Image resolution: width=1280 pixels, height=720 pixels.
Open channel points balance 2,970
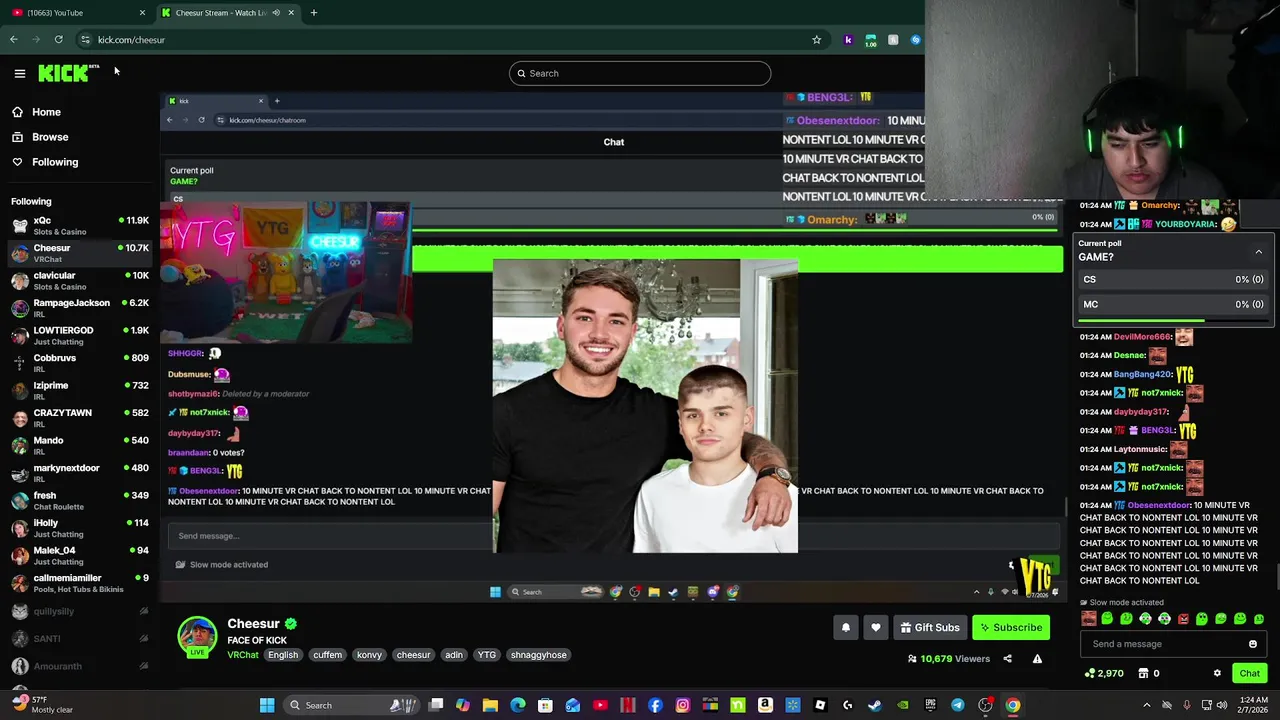tap(1104, 673)
